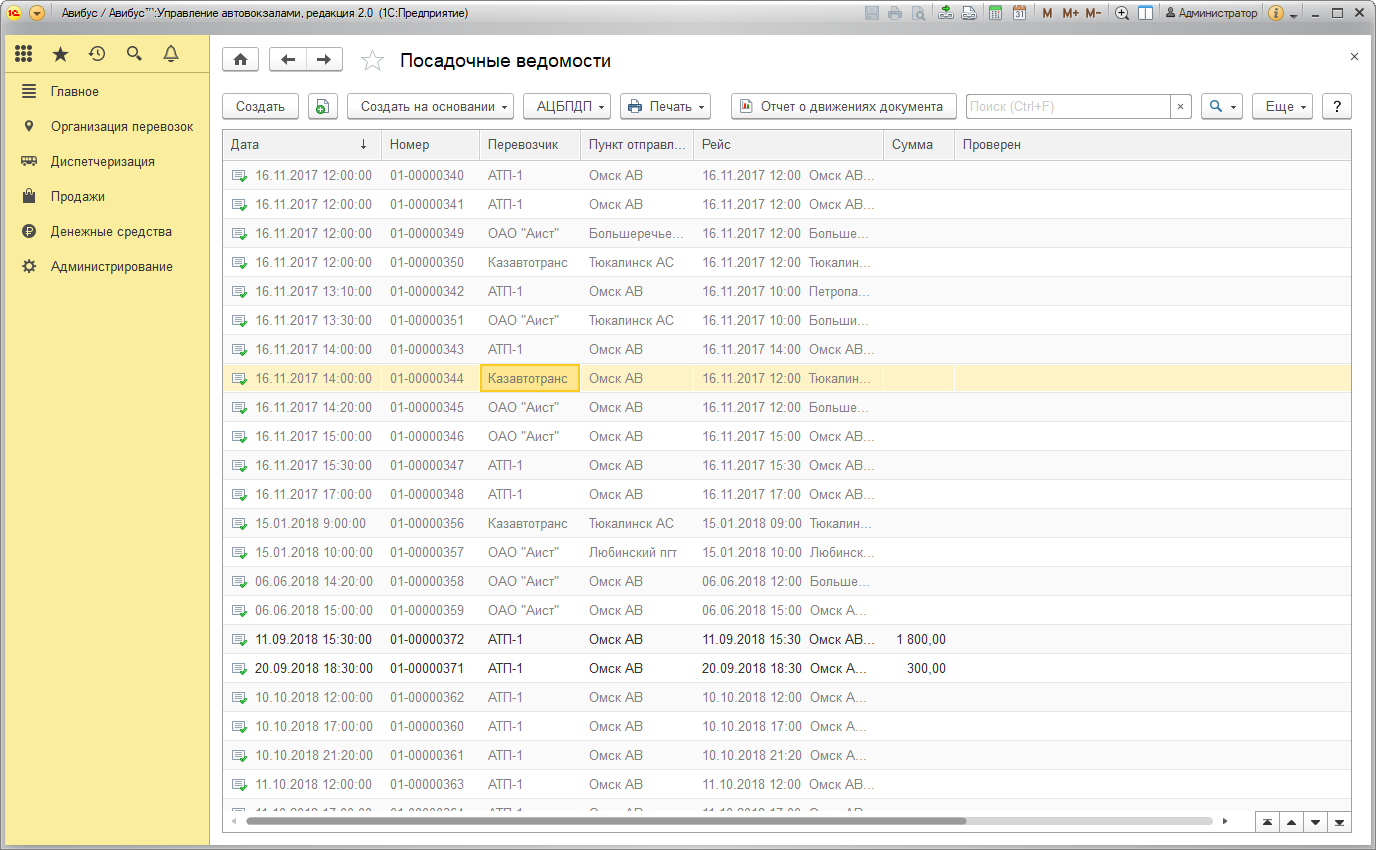Click the sidebar search magnifier icon
Screen dimensions: 1376x850
(x=134, y=54)
